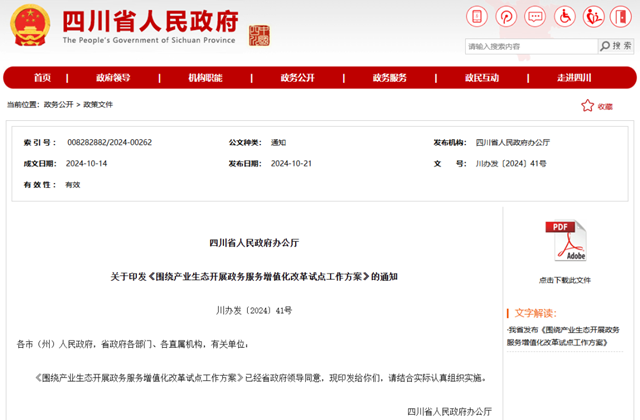
Task: Download the Adobe PDF file icon
Action: coord(566,240)
